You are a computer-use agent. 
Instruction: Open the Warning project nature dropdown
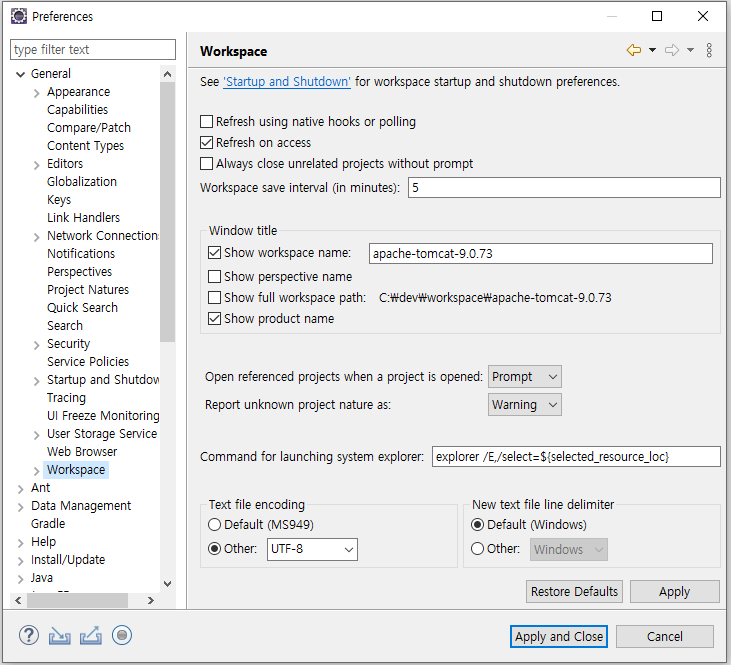[x=524, y=404]
